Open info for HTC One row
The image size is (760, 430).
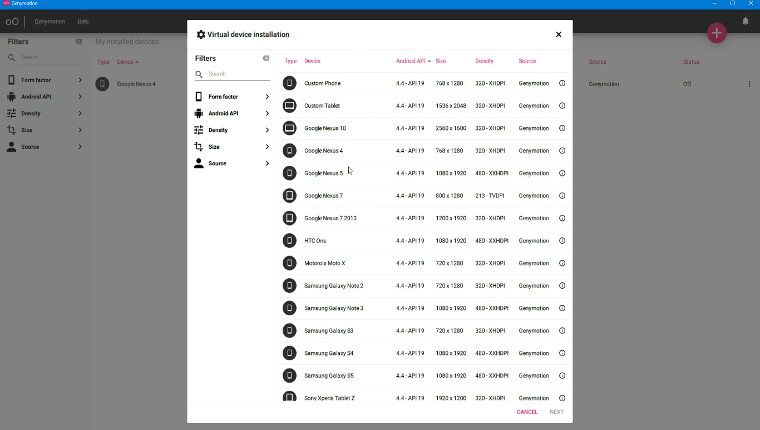tap(562, 240)
